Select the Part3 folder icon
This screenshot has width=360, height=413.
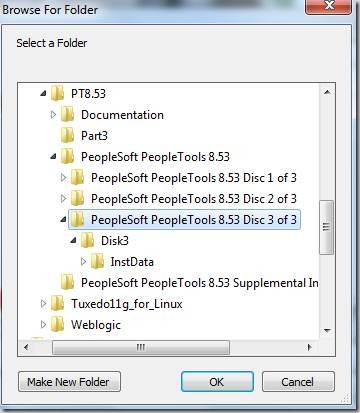[67, 136]
